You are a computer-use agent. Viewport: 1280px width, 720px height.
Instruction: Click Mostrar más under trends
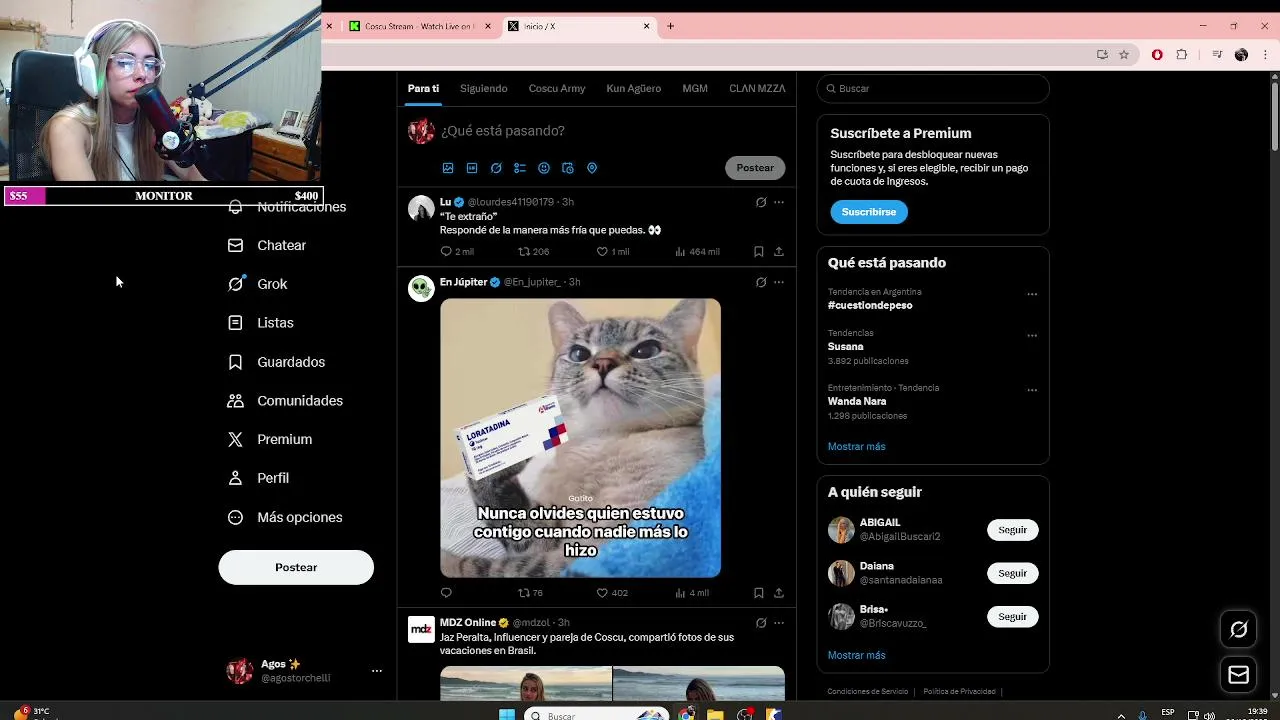(857, 446)
